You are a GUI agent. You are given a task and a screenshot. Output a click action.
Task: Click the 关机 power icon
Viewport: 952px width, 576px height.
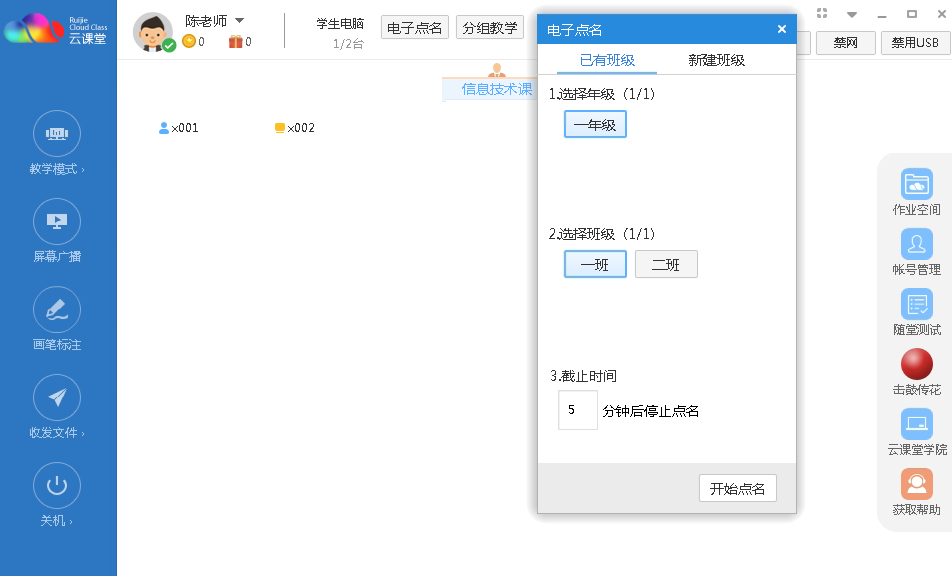(x=57, y=486)
